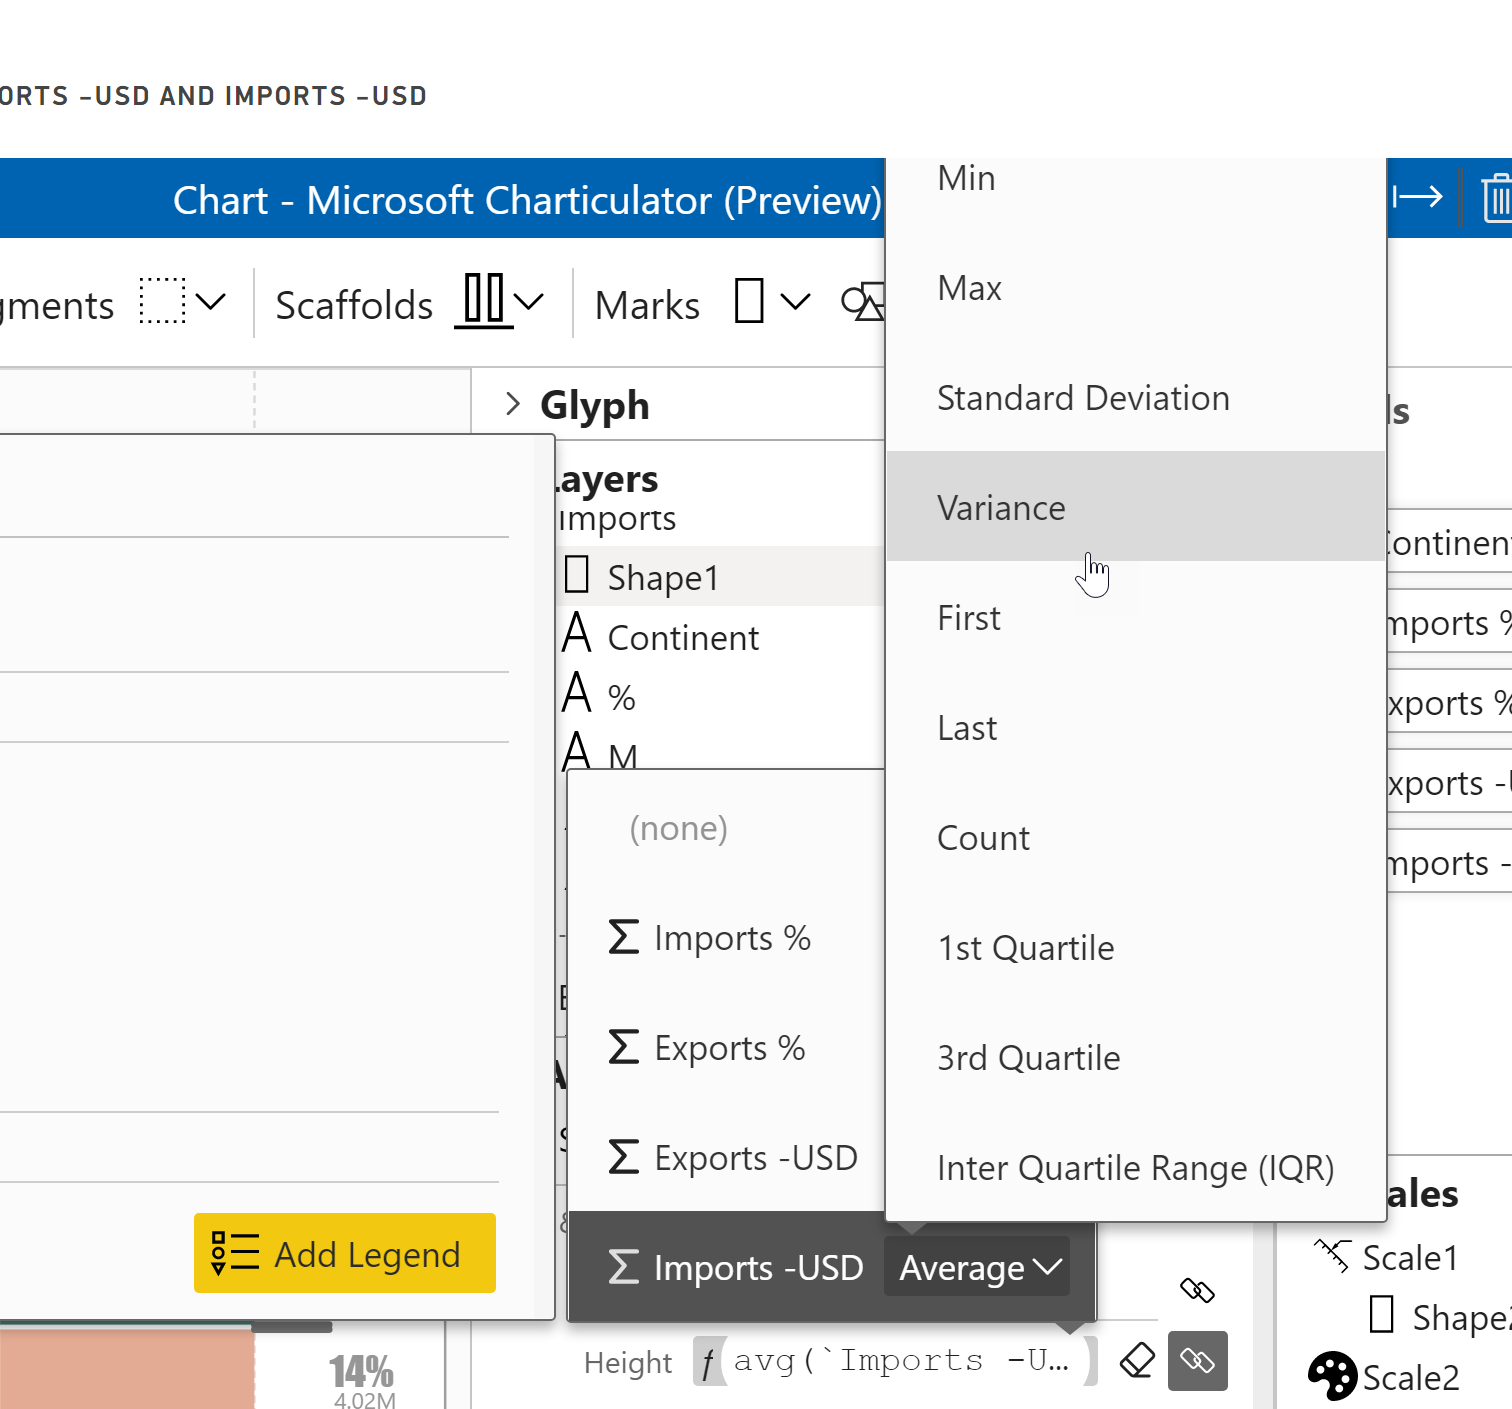
Task: Click the trash delete icon in title bar
Action: pos(1499,197)
